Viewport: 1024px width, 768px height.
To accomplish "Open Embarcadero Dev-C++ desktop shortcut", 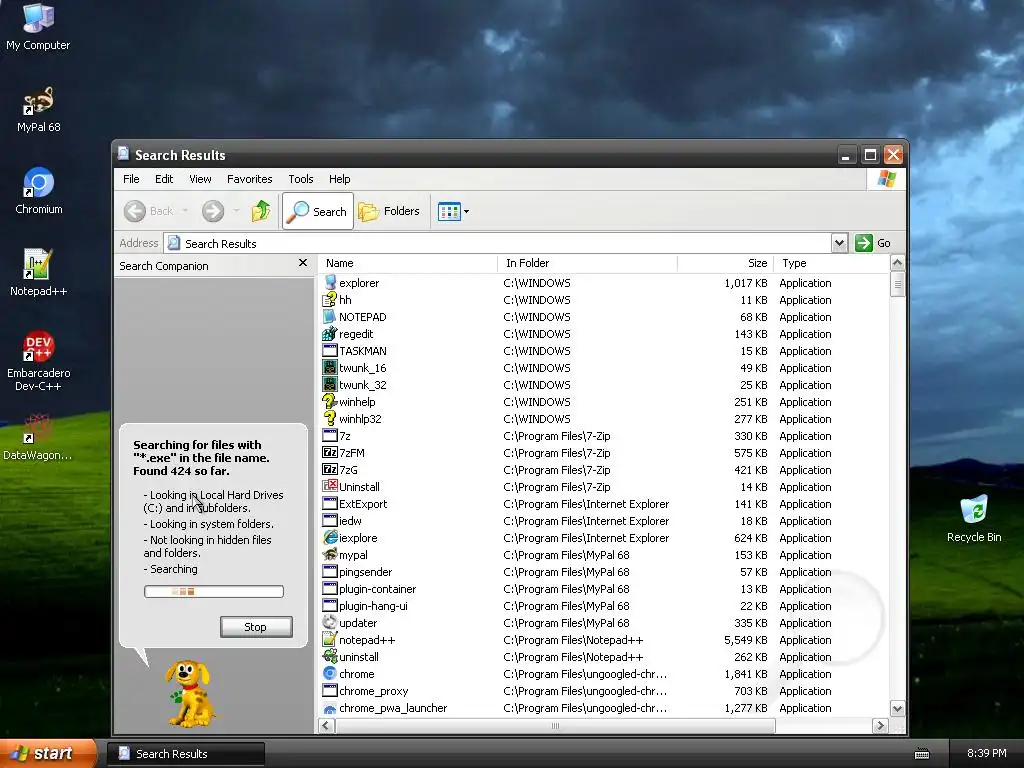I will point(38,360).
